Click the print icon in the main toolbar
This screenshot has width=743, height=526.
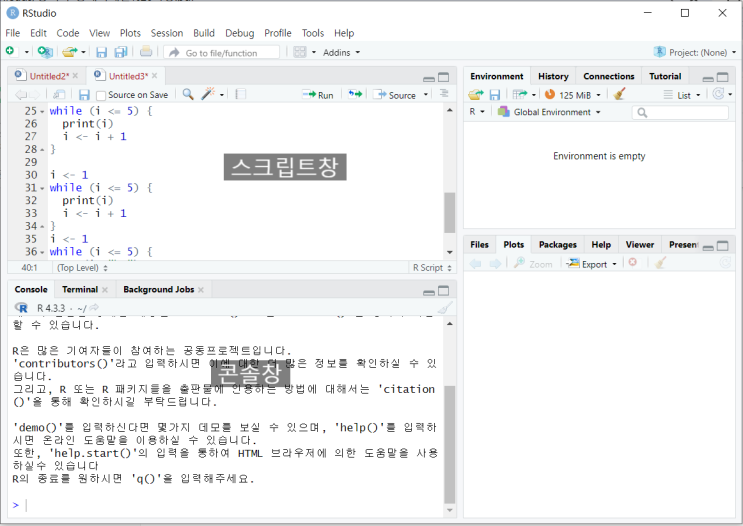[146, 52]
